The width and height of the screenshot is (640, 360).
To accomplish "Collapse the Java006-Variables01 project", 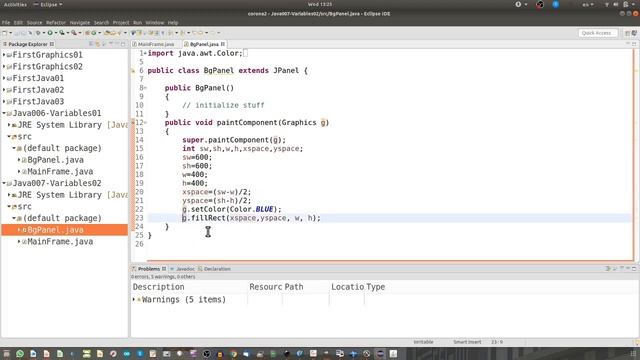I will [4, 113].
